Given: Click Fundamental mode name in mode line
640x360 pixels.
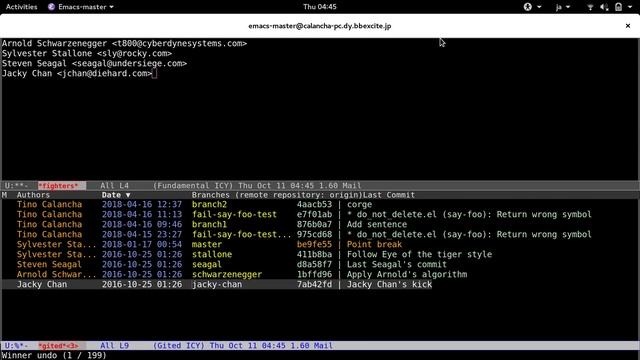Looking at the screenshot, I should pos(182,186).
